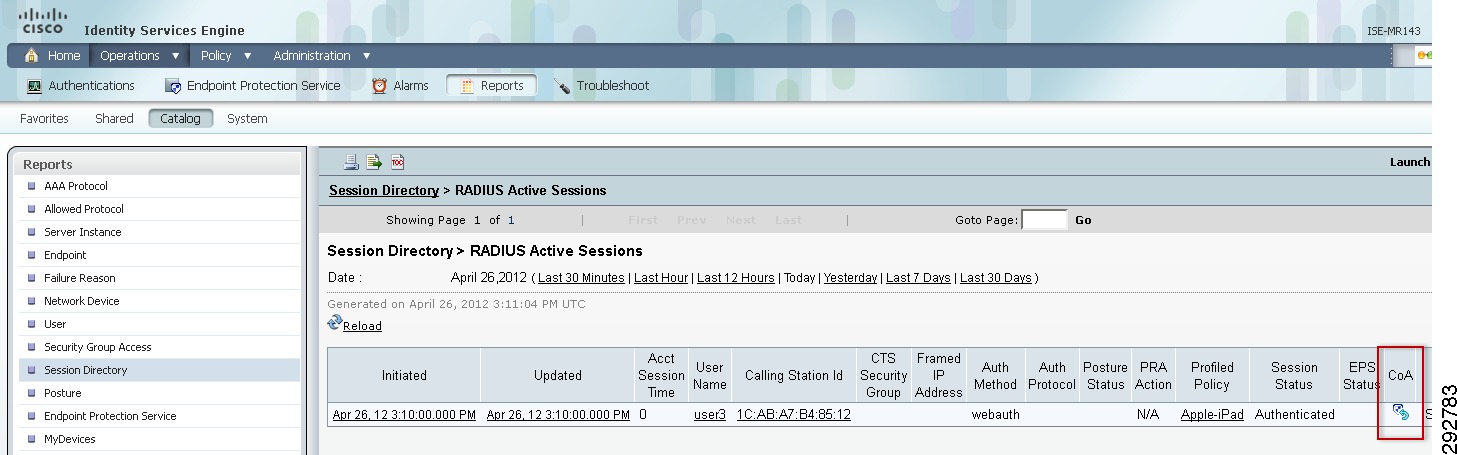Switch to the System tab
1457x455 pixels.
coord(247,118)
